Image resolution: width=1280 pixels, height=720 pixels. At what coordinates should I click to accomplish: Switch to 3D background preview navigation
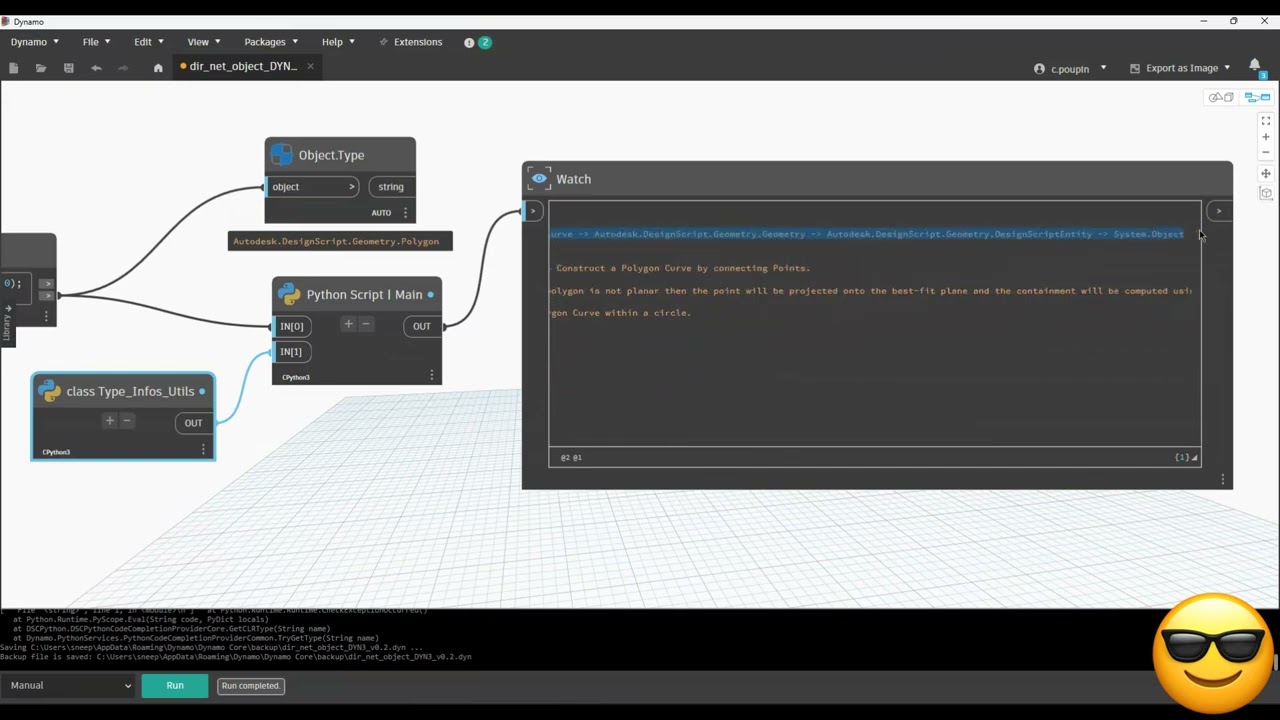1221,97
